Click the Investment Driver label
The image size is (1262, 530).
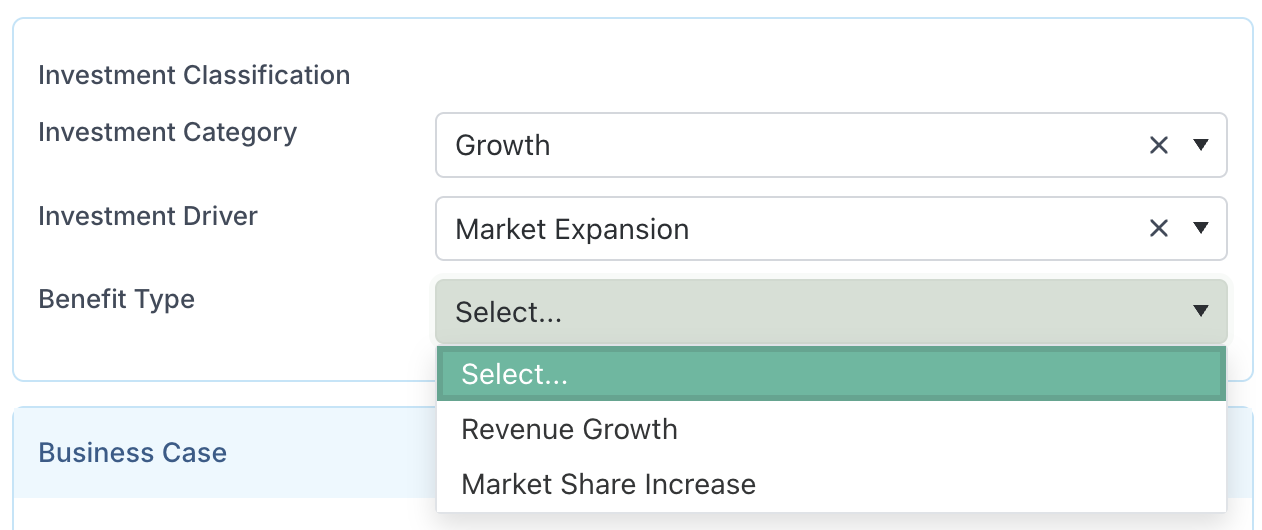click(148, 216)
